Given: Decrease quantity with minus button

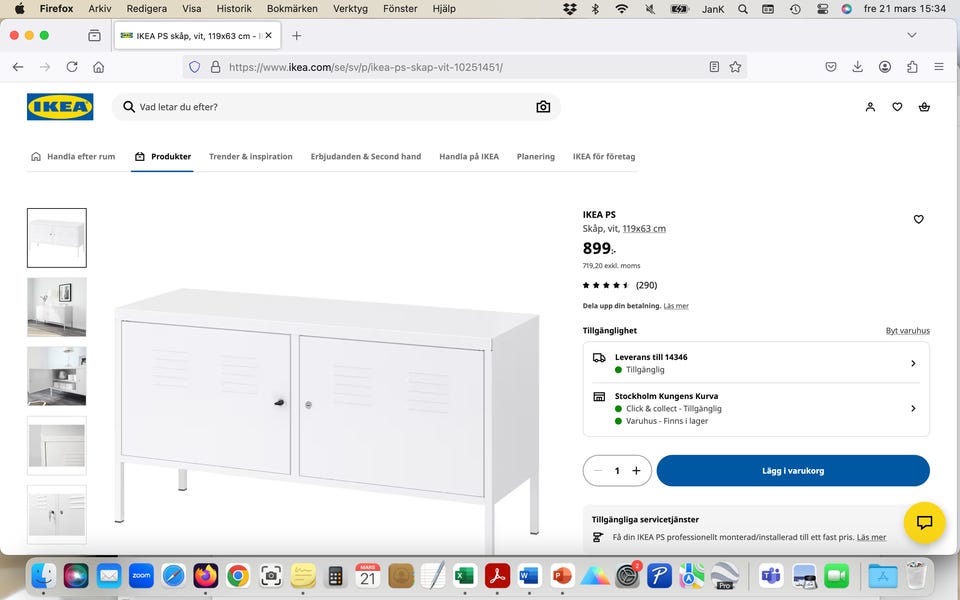Looking at the screenshot, I should click(598, 470).
